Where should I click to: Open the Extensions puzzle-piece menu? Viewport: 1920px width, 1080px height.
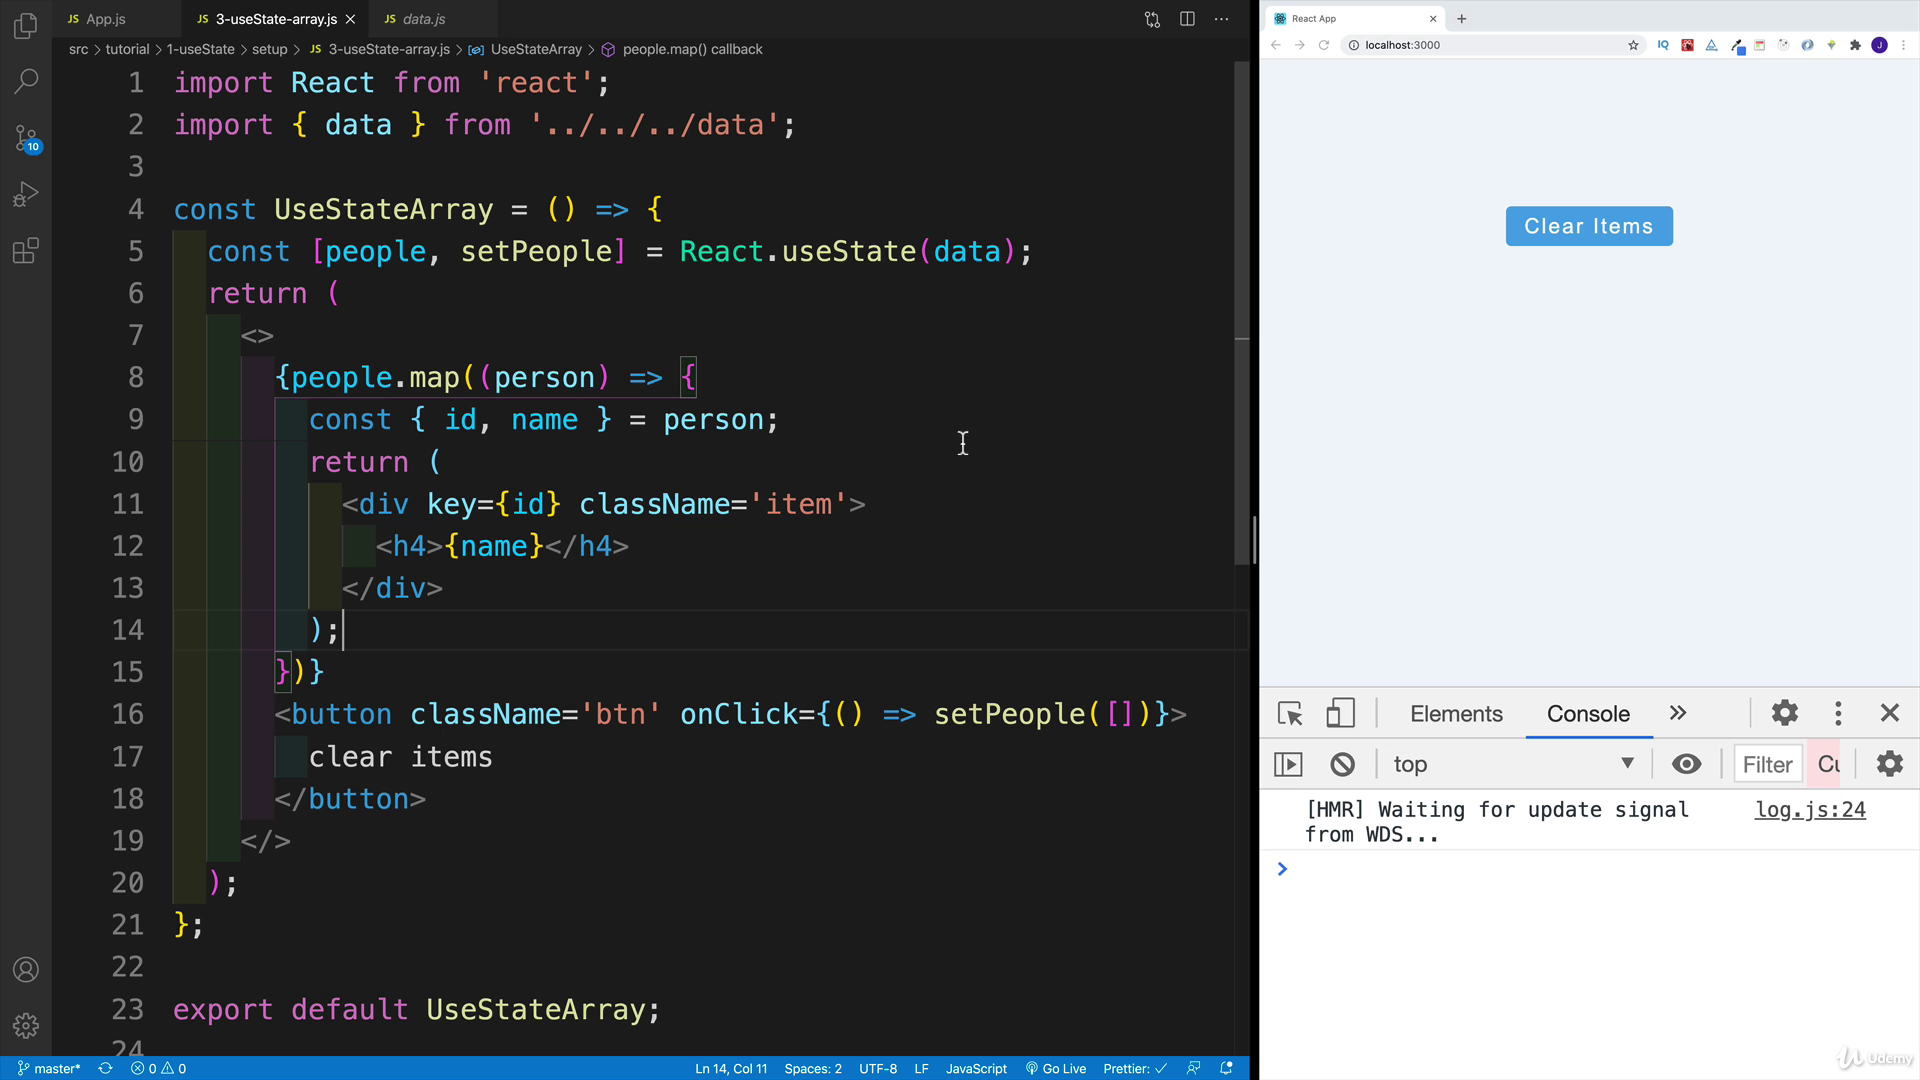(1855, 45)
